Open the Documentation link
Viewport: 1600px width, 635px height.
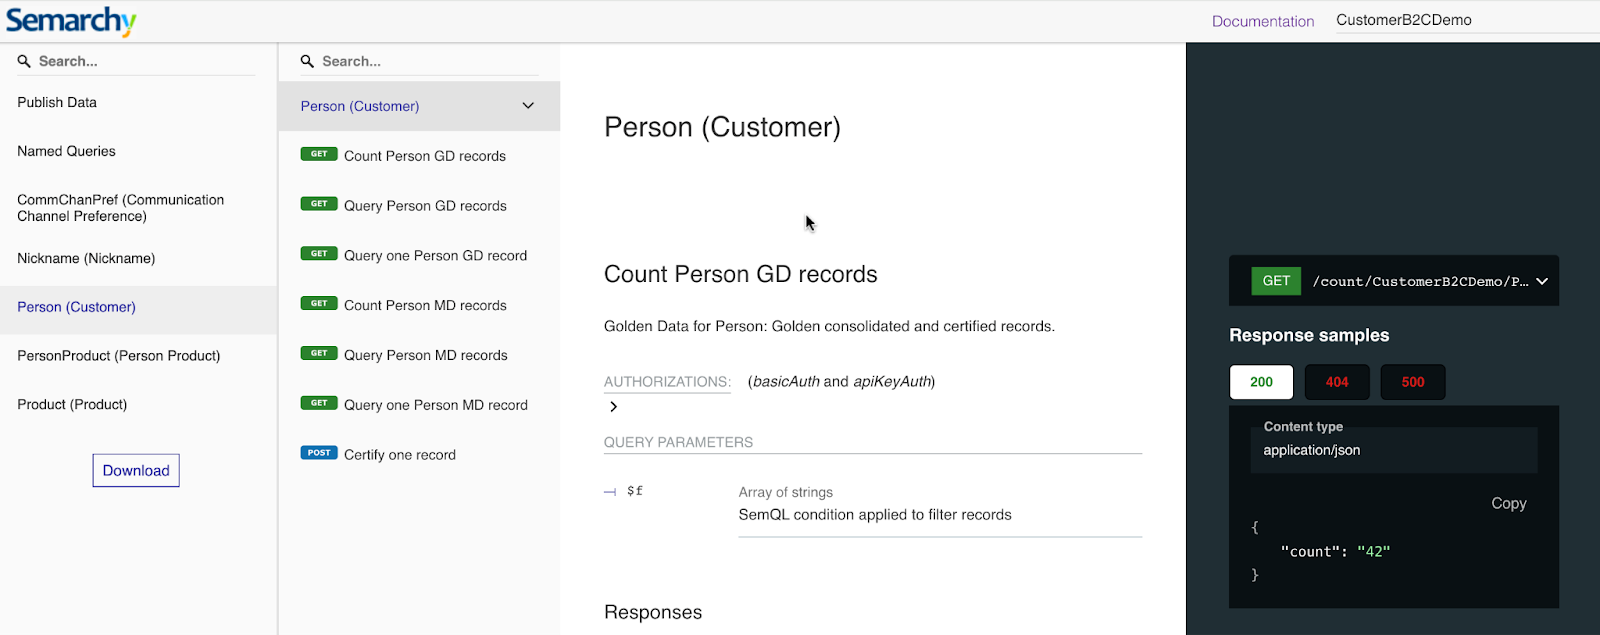1263,21
